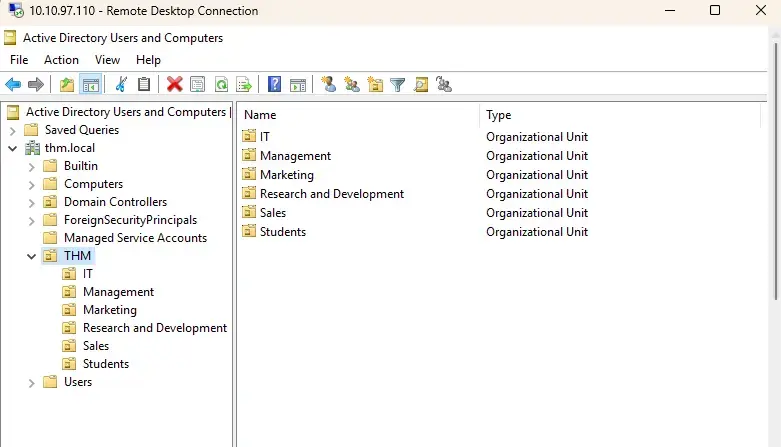Open the View menu
781x447 pixels.
point(108,60)
